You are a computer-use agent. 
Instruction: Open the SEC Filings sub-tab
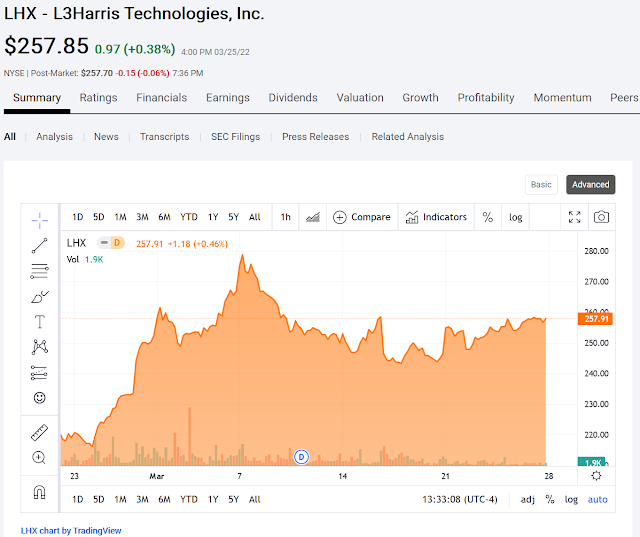click(x=235, y=137)
